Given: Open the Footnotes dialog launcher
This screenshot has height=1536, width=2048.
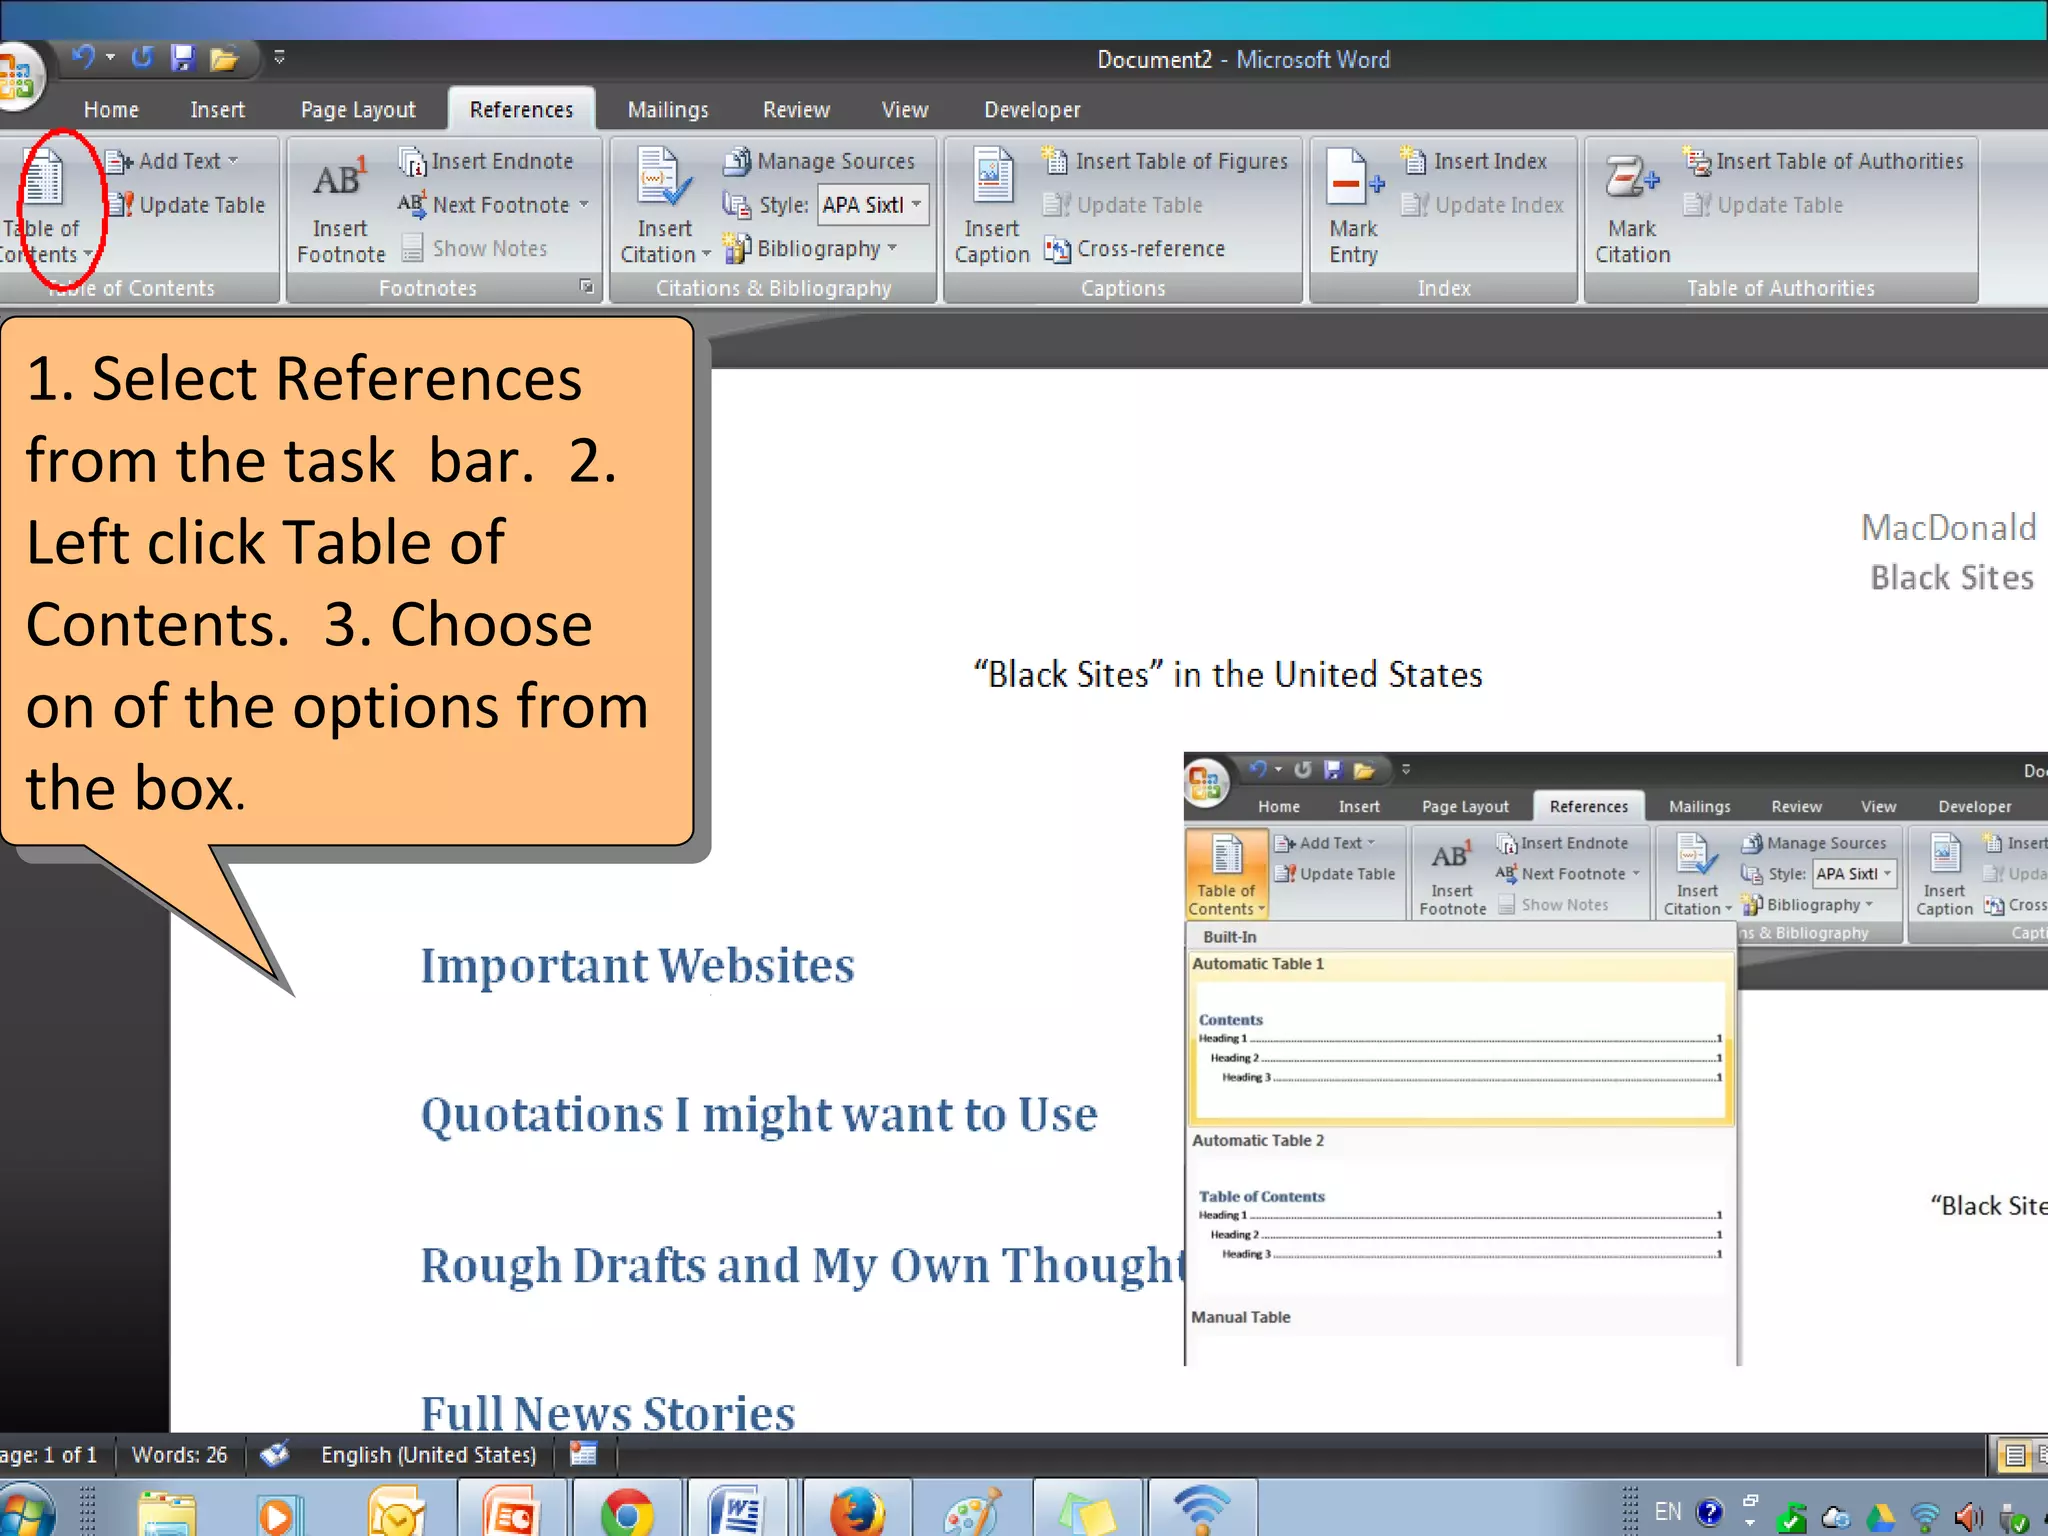Looking at the screenshot, I should point(587,287).
